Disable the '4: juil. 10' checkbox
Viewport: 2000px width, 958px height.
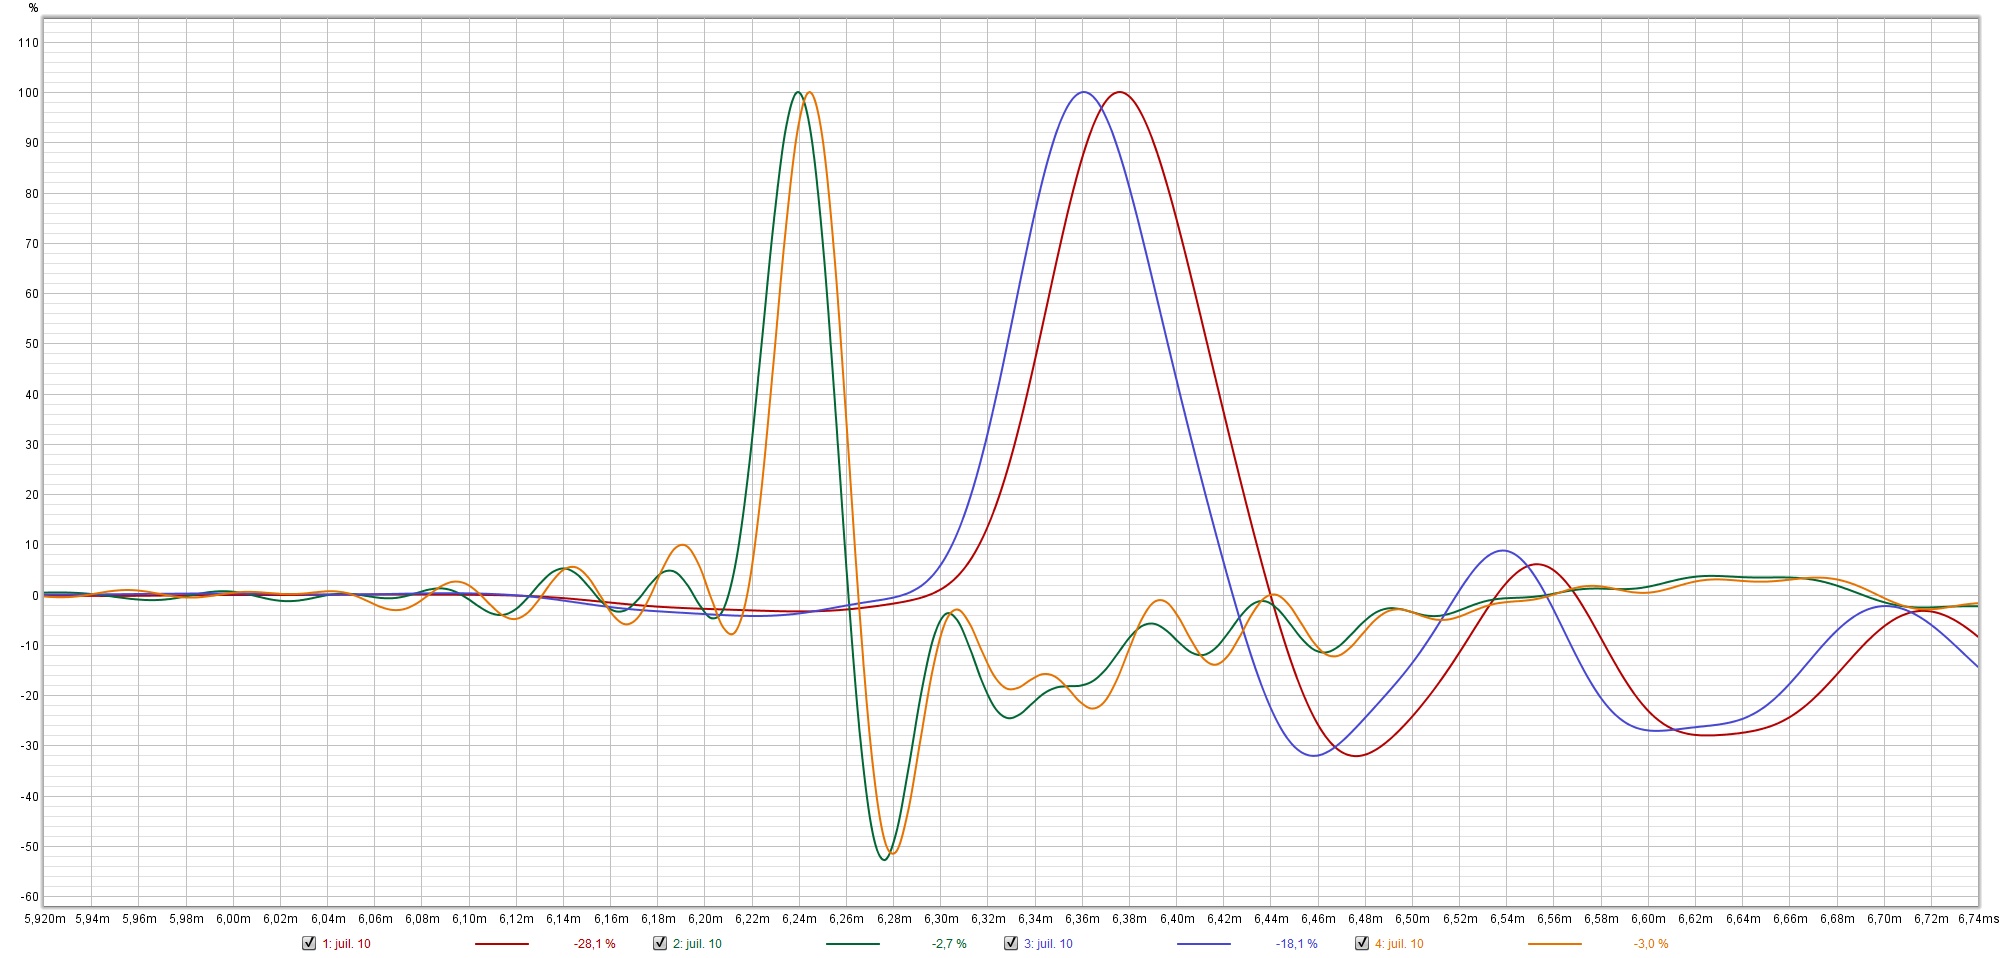[x=1362, y=943]
